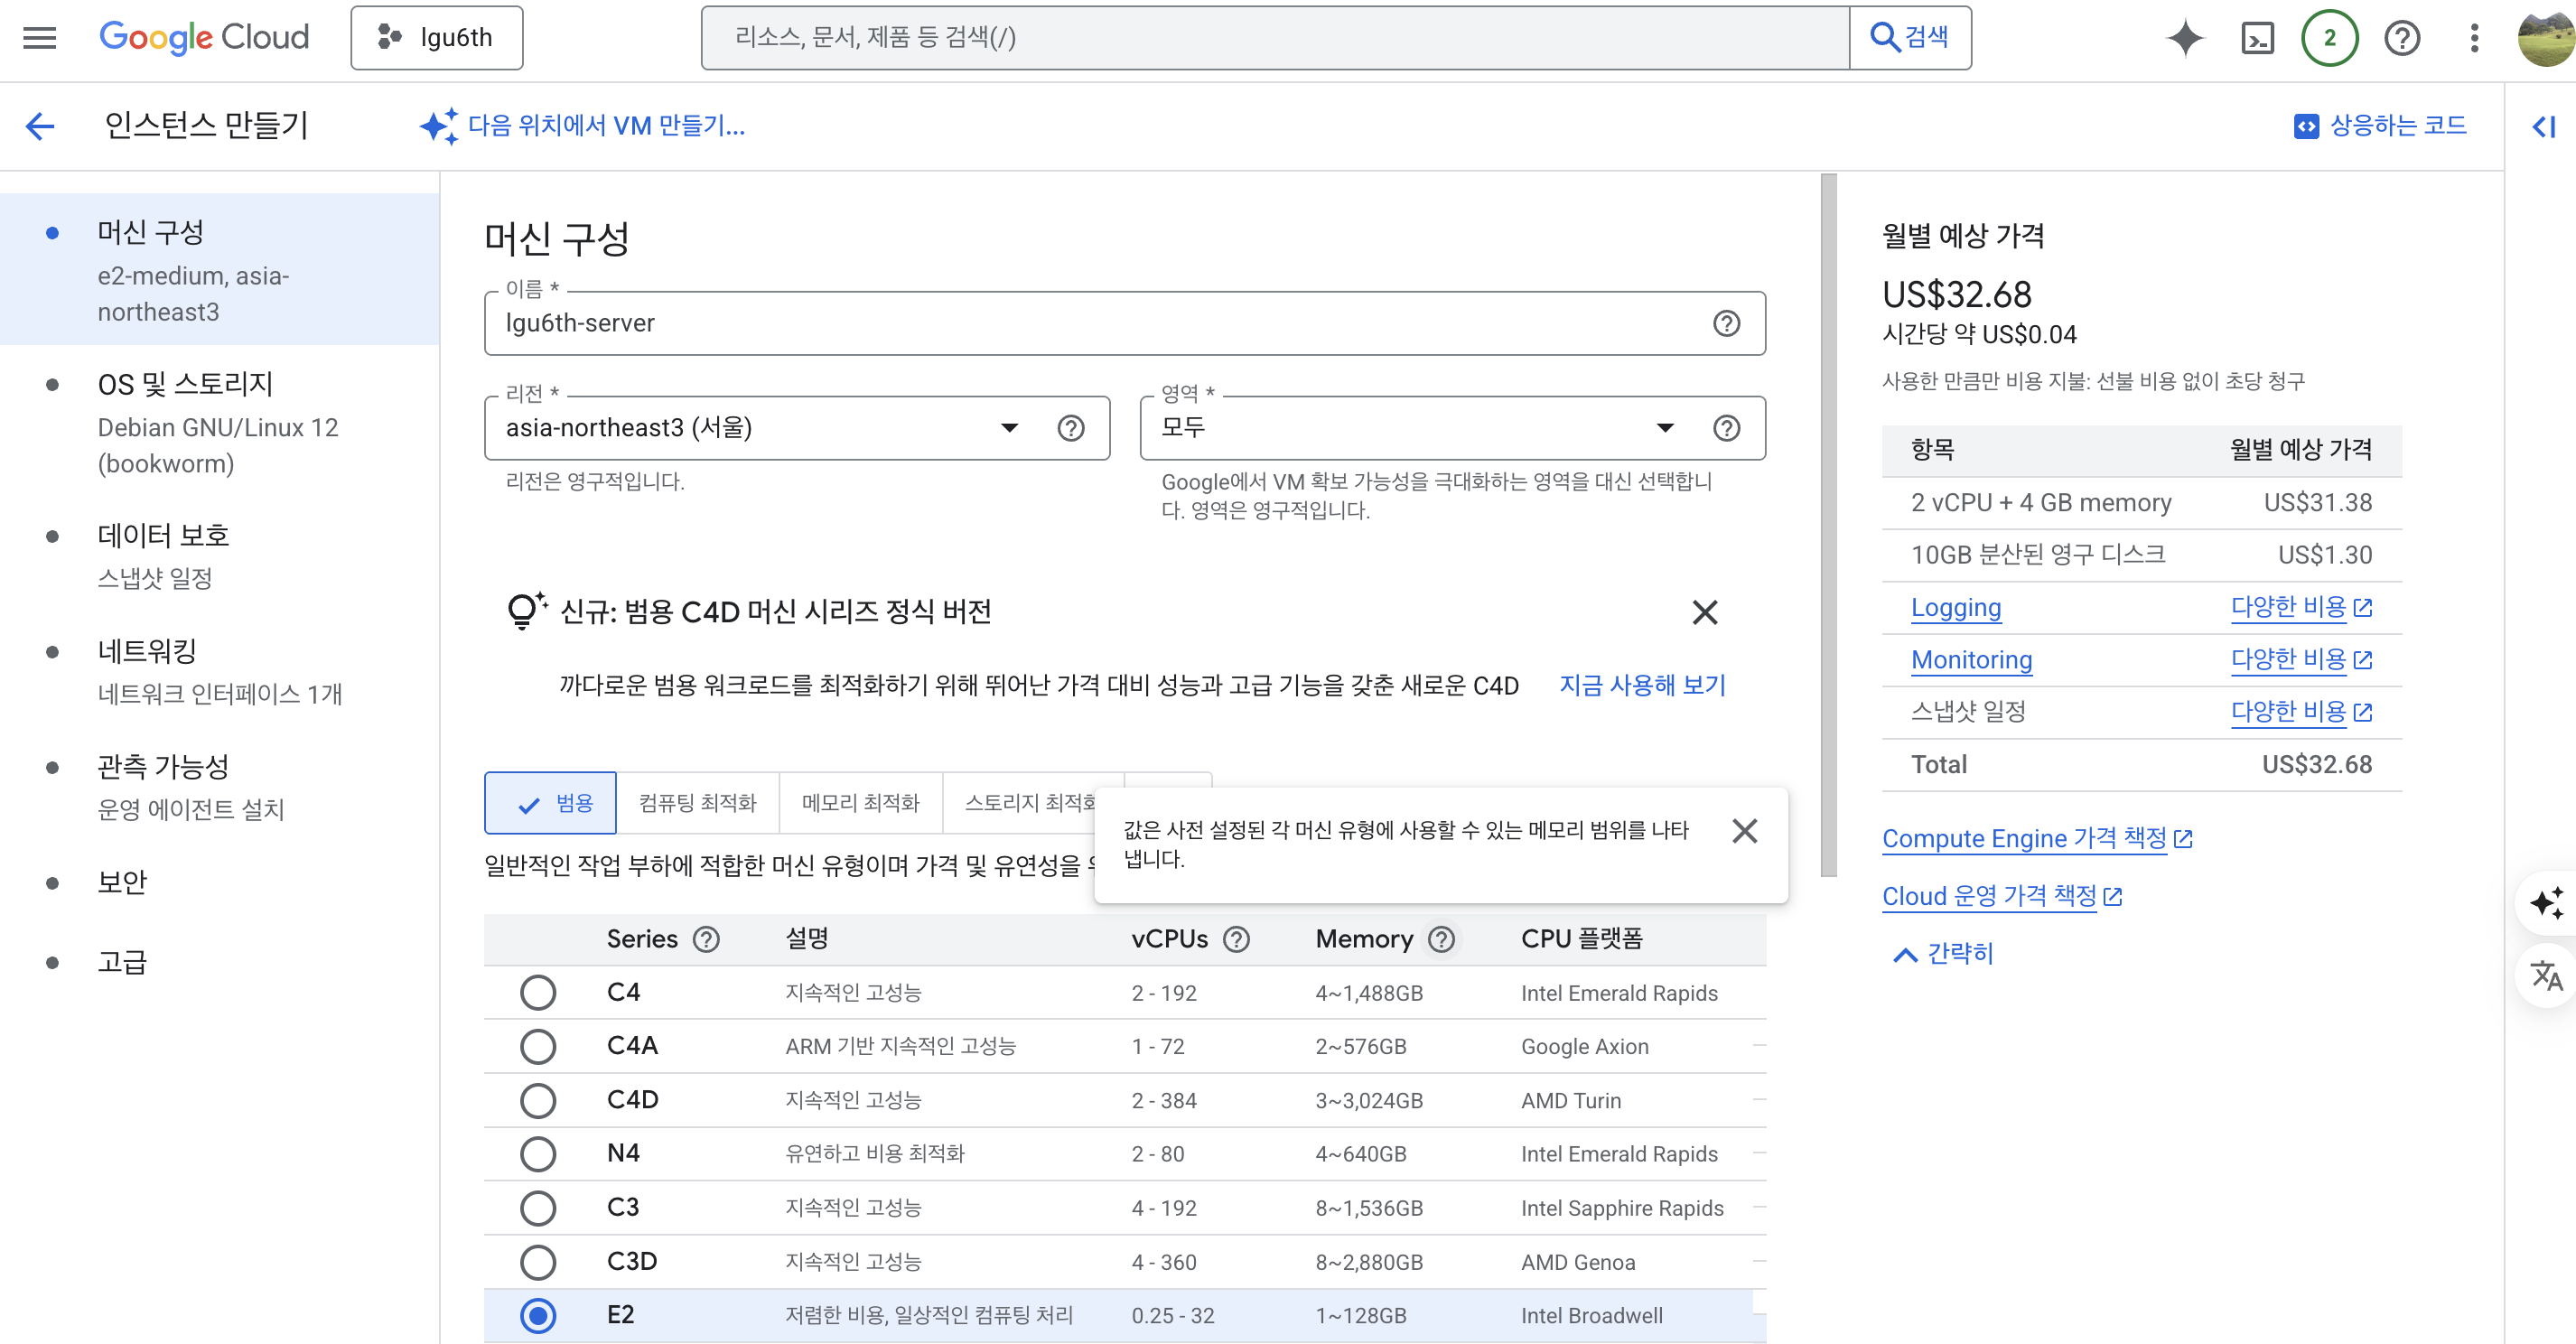Viewport: 2576px width, 1344px height.
Task: Close the memory range tooltip
Action: (1744, 831)
